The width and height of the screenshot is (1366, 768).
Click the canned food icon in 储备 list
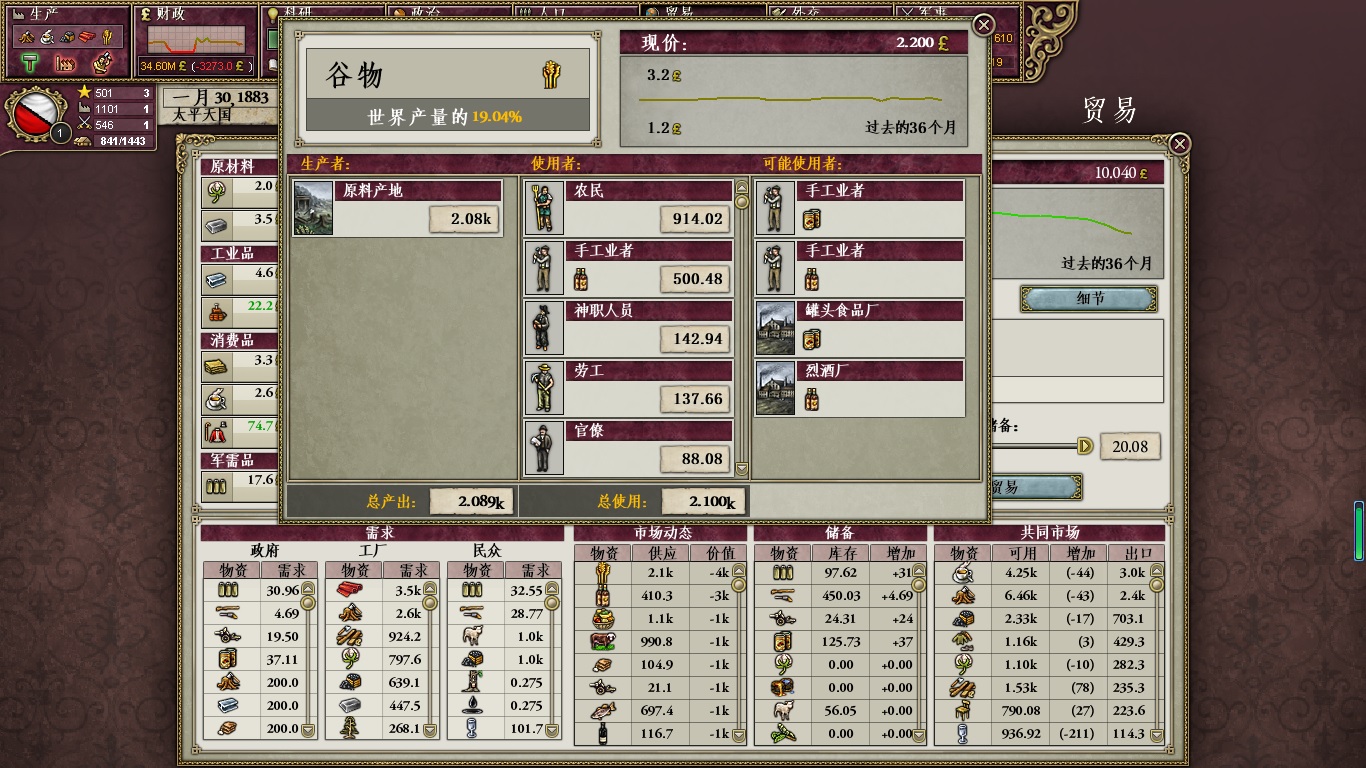pyautogui.click(x=782, y=642)
